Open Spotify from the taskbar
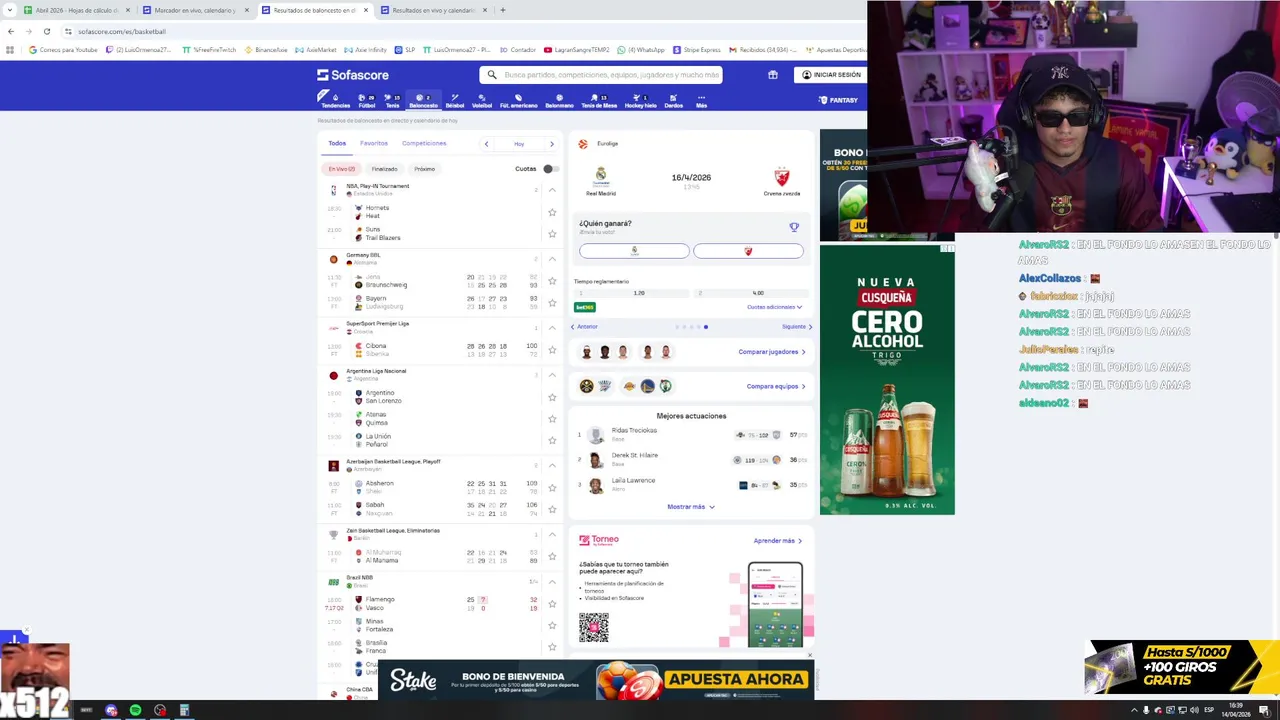The image size is (1280, 720). point(135,710)
